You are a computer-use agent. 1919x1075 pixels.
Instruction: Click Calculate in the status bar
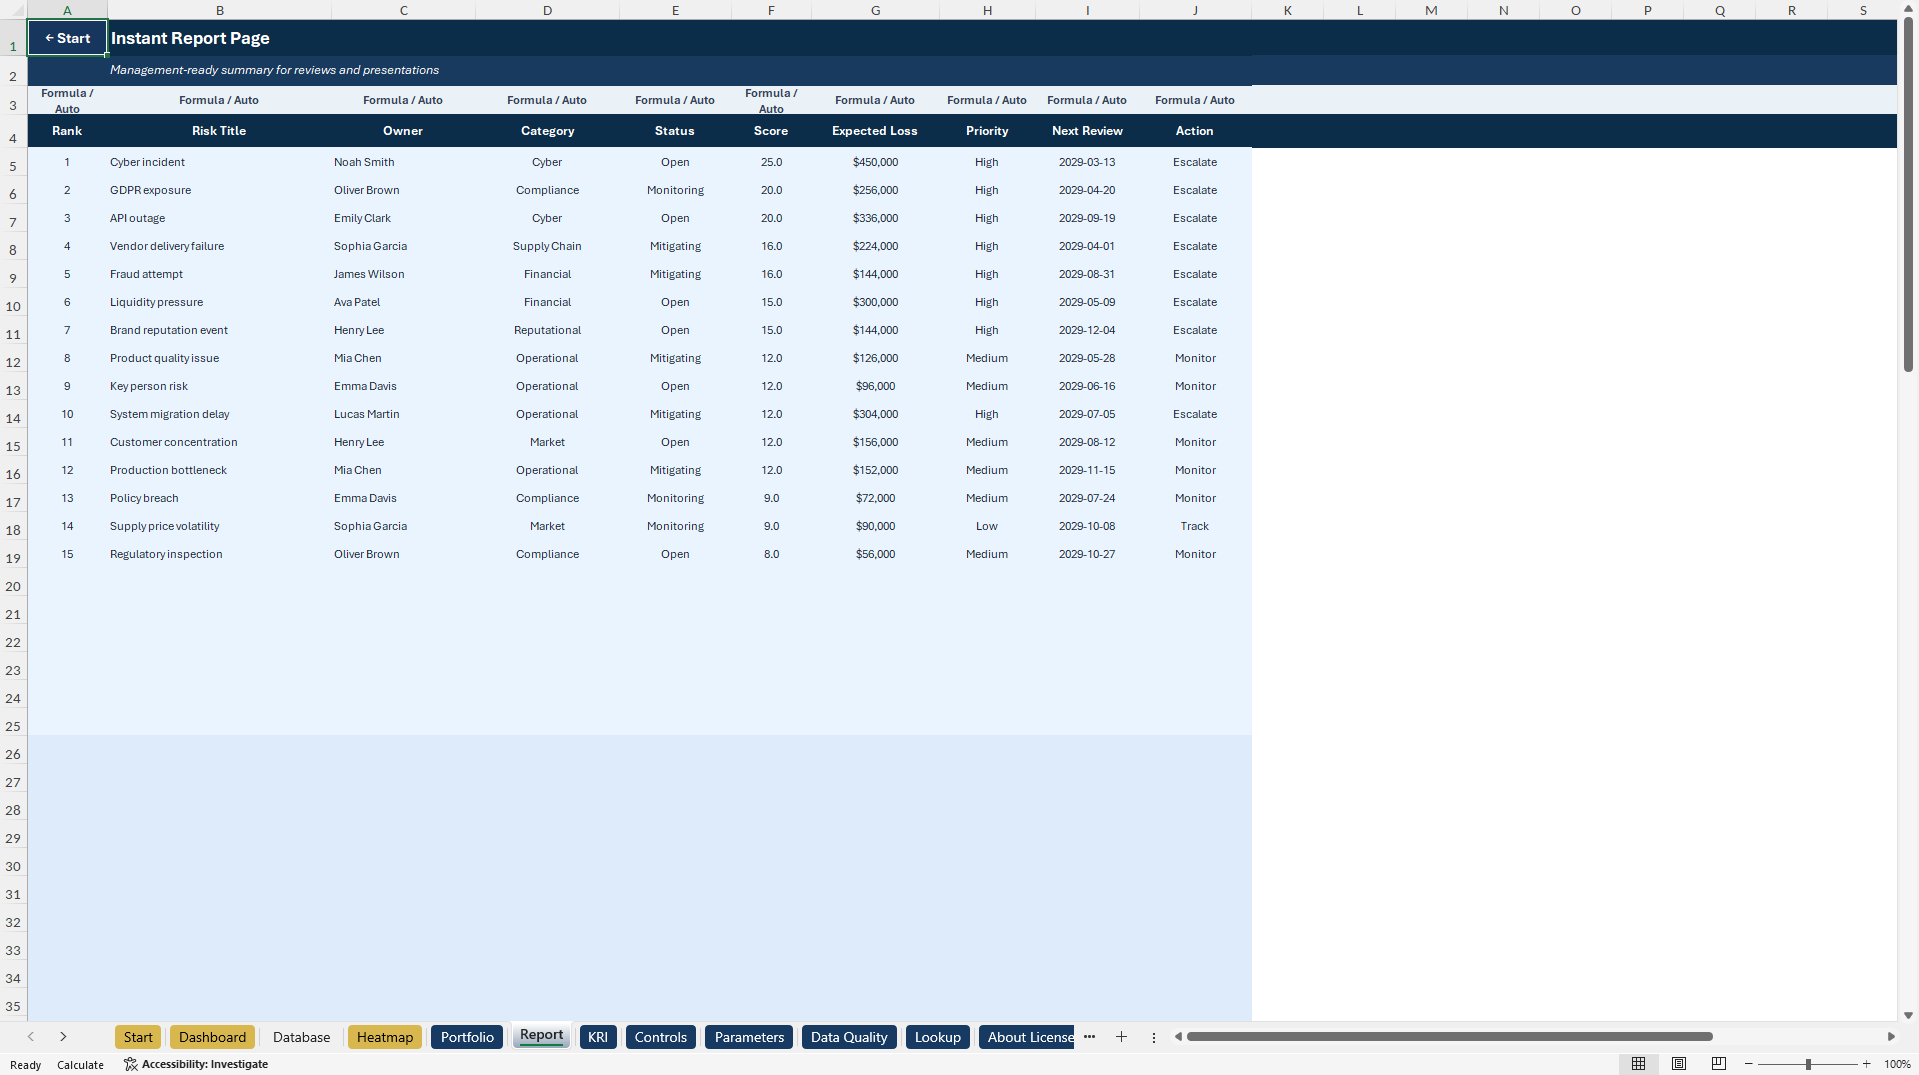click(80, 1065)
